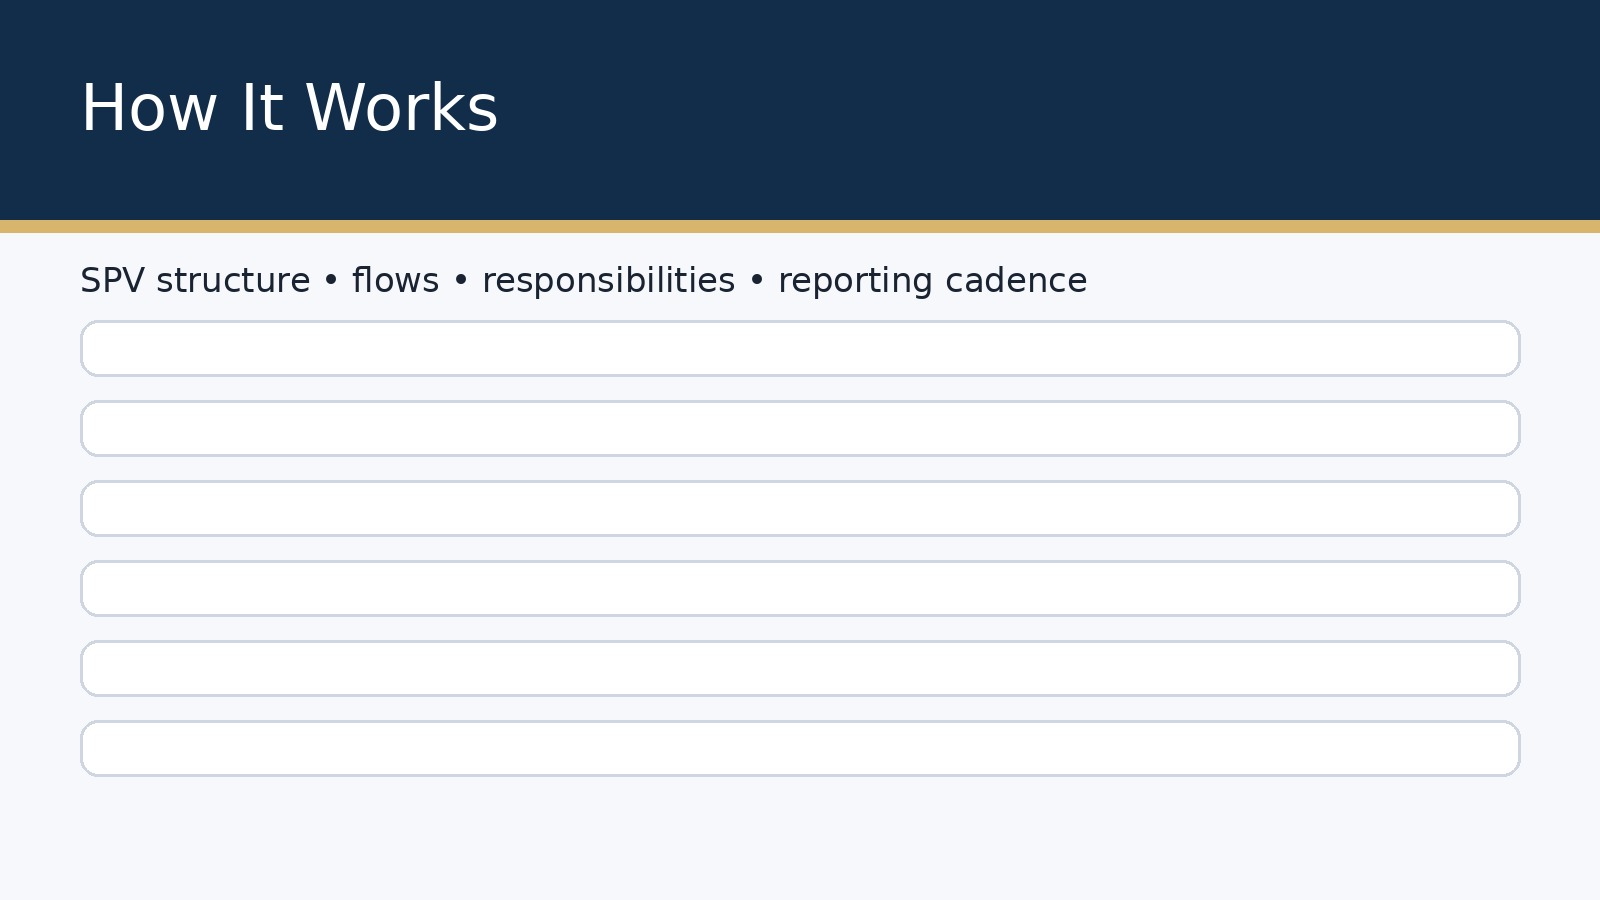Screen dimensions: 1600x900
Task: Select the fifth empty rounded box
Action: [800, 669]
